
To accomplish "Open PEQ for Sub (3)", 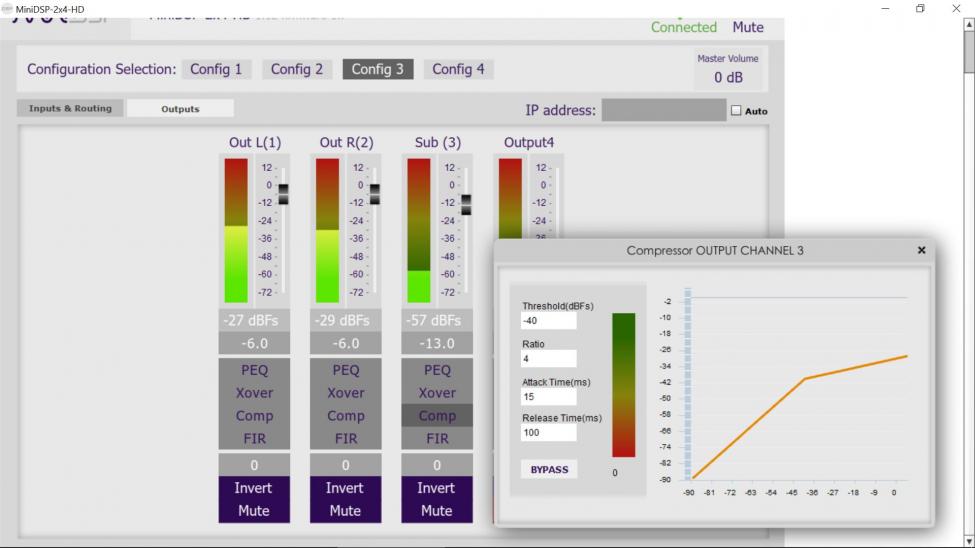I will (437, 370).
